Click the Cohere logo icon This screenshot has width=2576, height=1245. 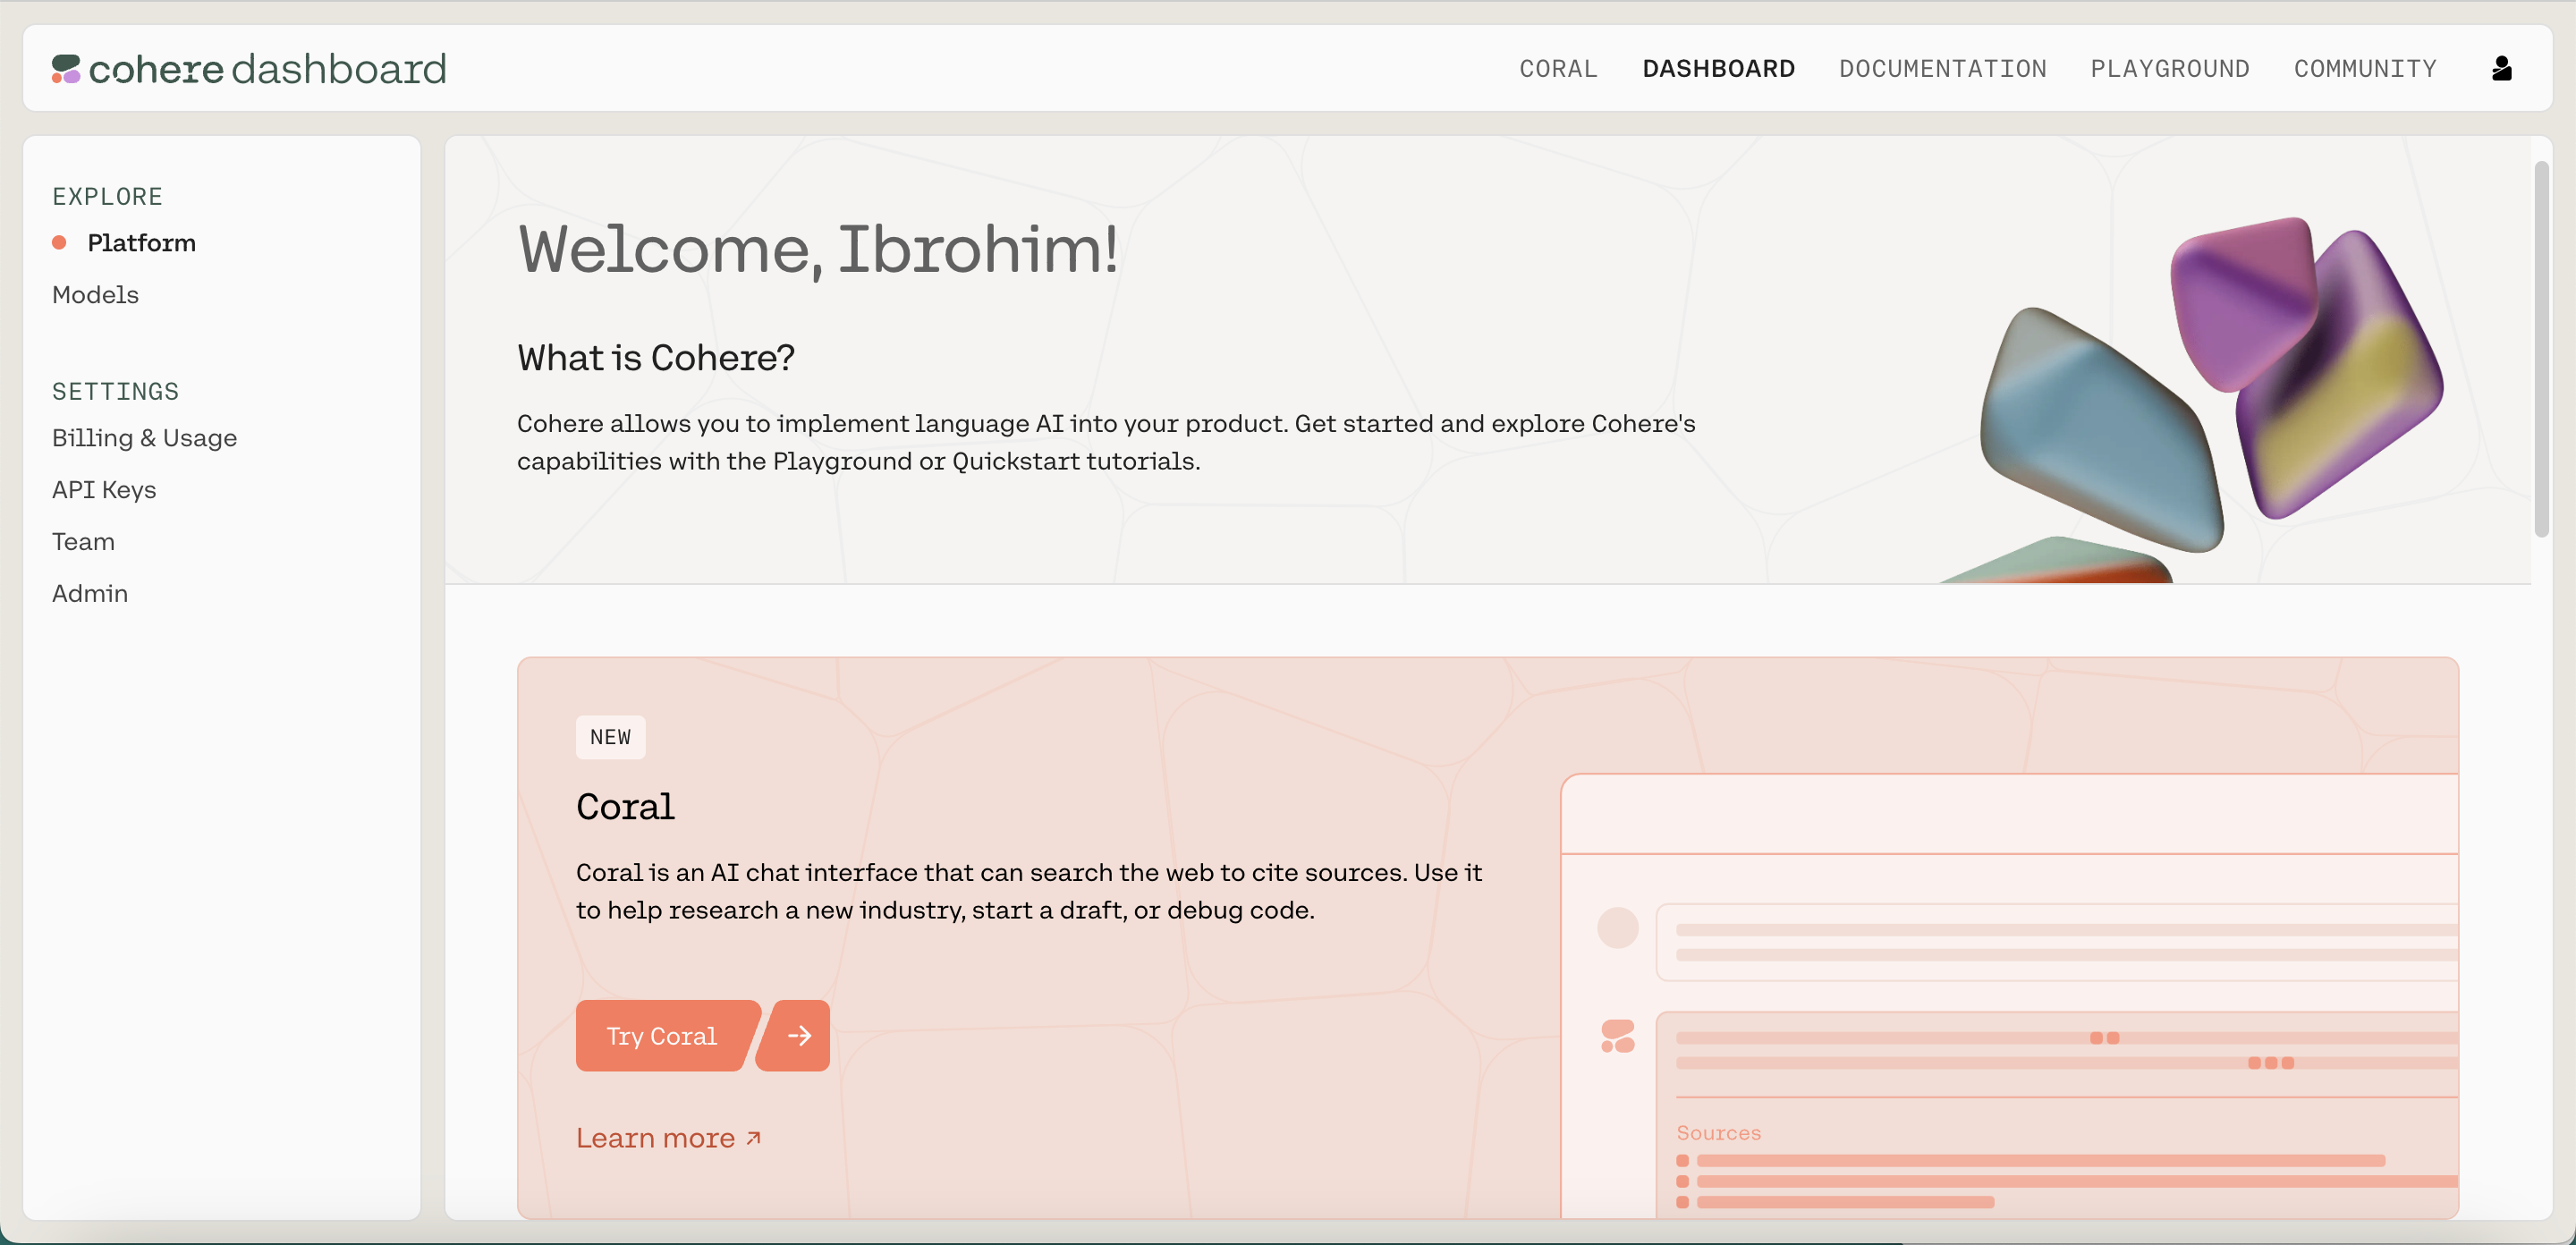[x=66, y=69]
